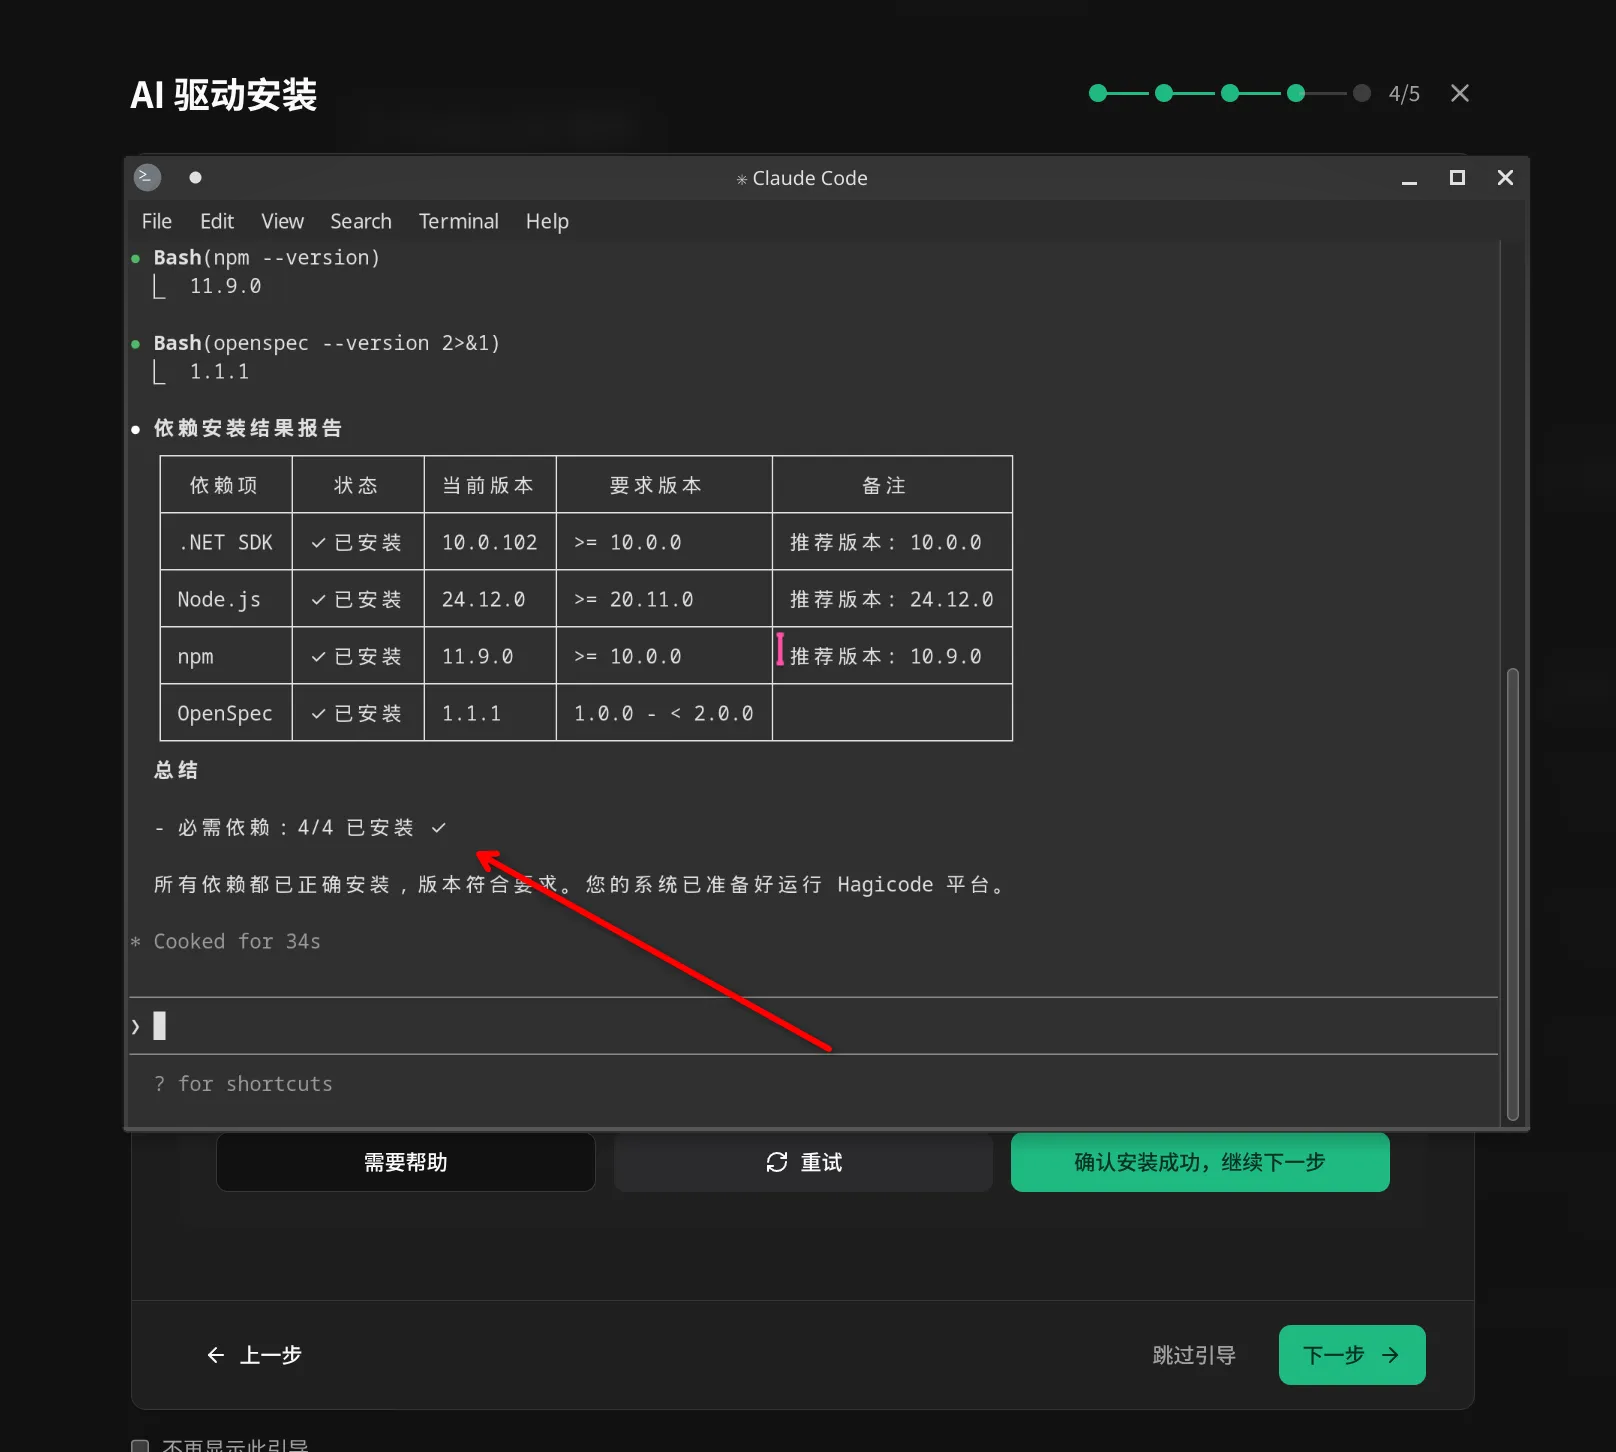Viewport: 1616px width, 1452px height.
Task: Expand the Terminal menu
Action: [x=458, y=221]
